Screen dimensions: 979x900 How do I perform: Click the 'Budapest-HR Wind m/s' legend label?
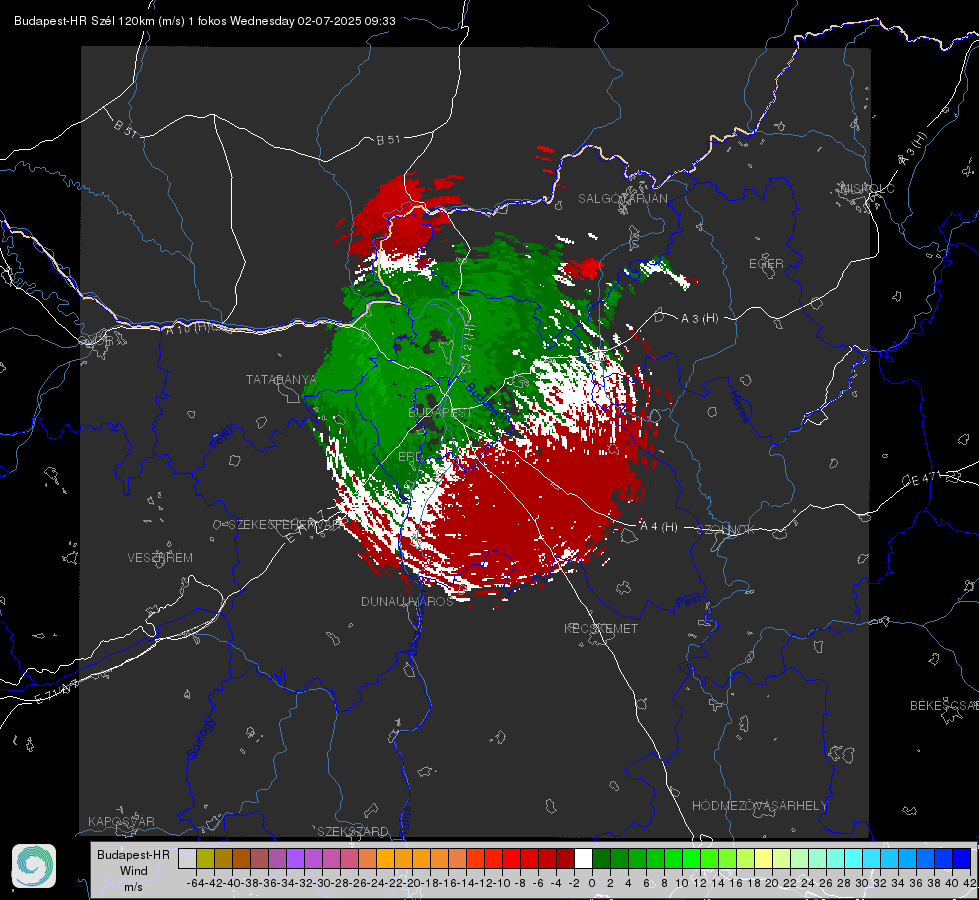point(134,870)
